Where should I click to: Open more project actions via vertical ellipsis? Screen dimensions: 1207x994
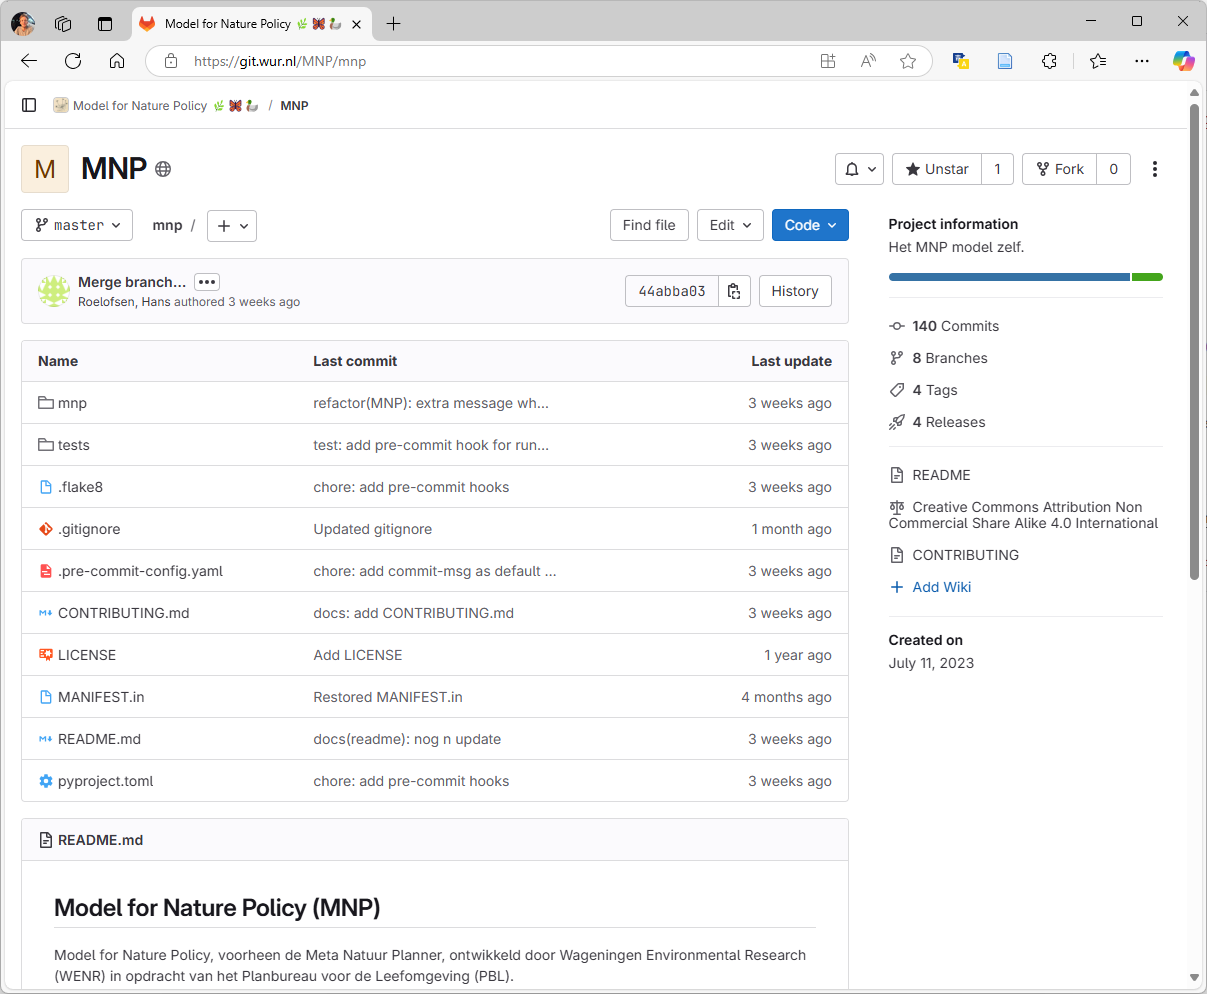(x=1155, y=169)
